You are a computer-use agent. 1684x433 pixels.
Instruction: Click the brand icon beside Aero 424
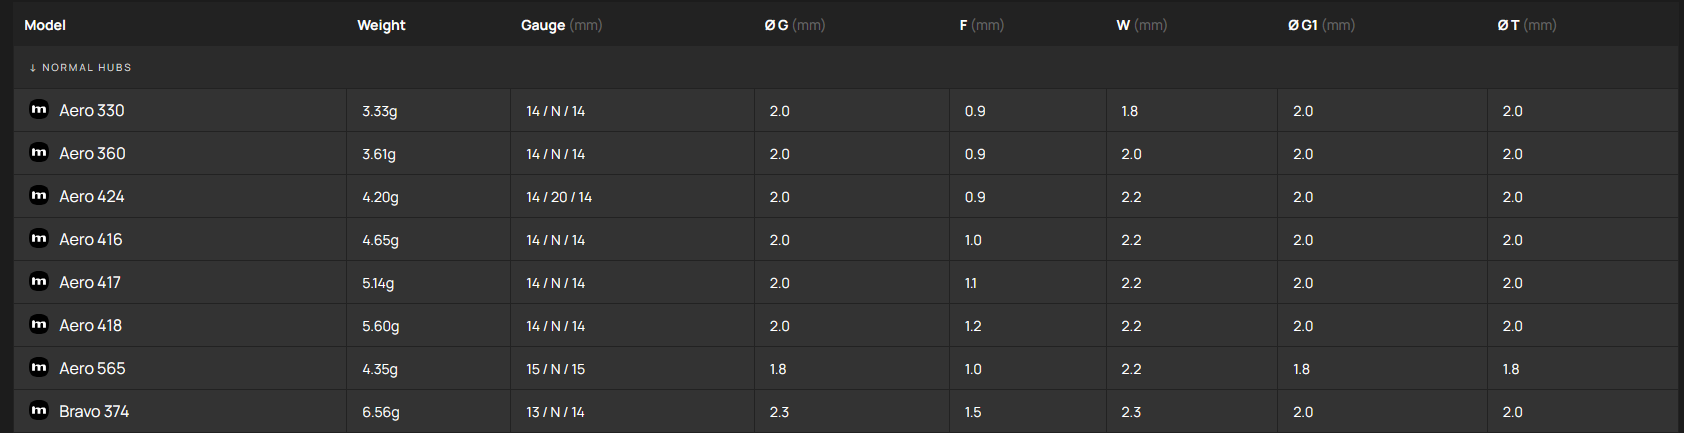coord(39,196)
